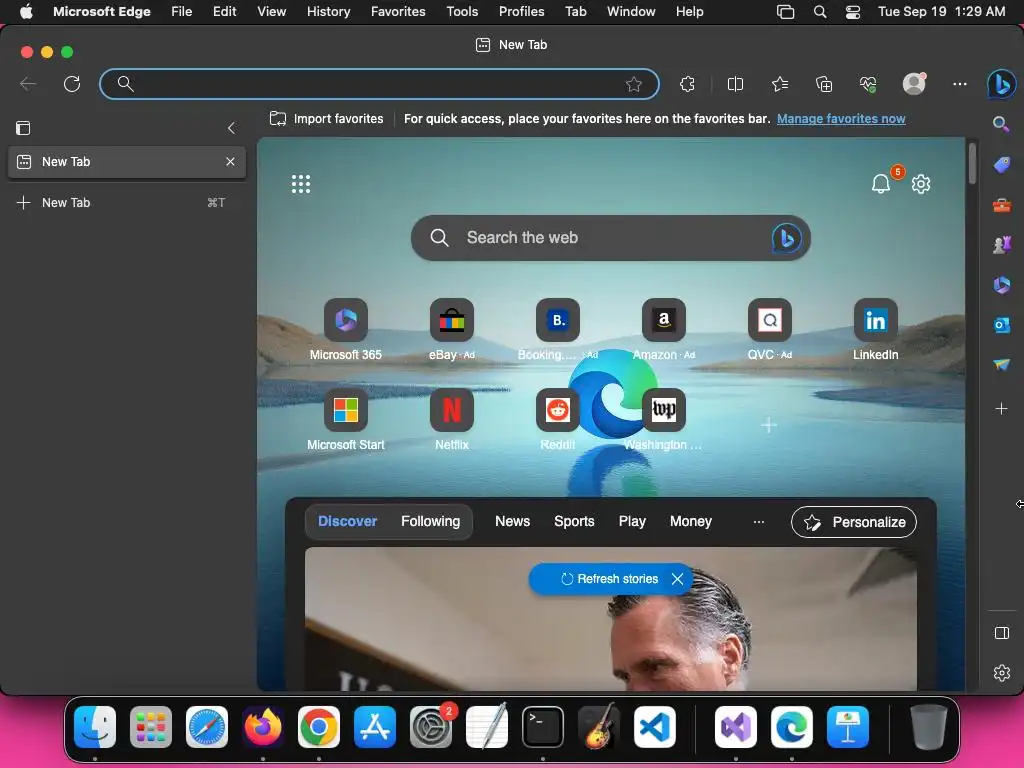
Task: Open Reddit quick link tile
Action: (x=558, y=420)
